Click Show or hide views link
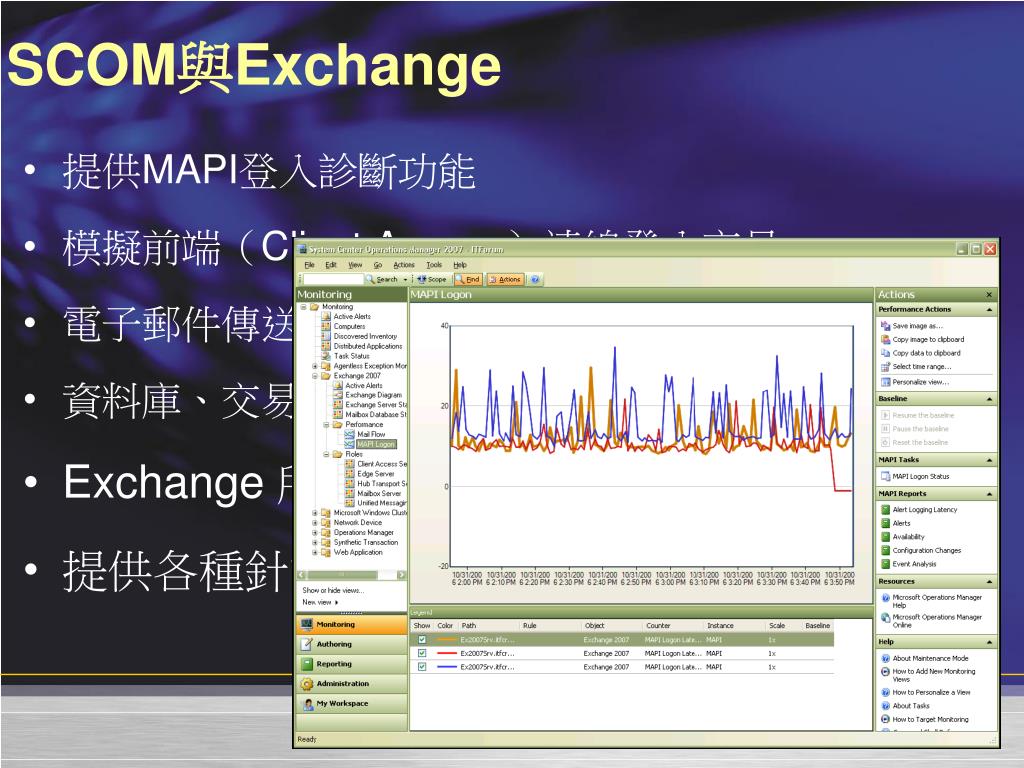 (333, 590)
